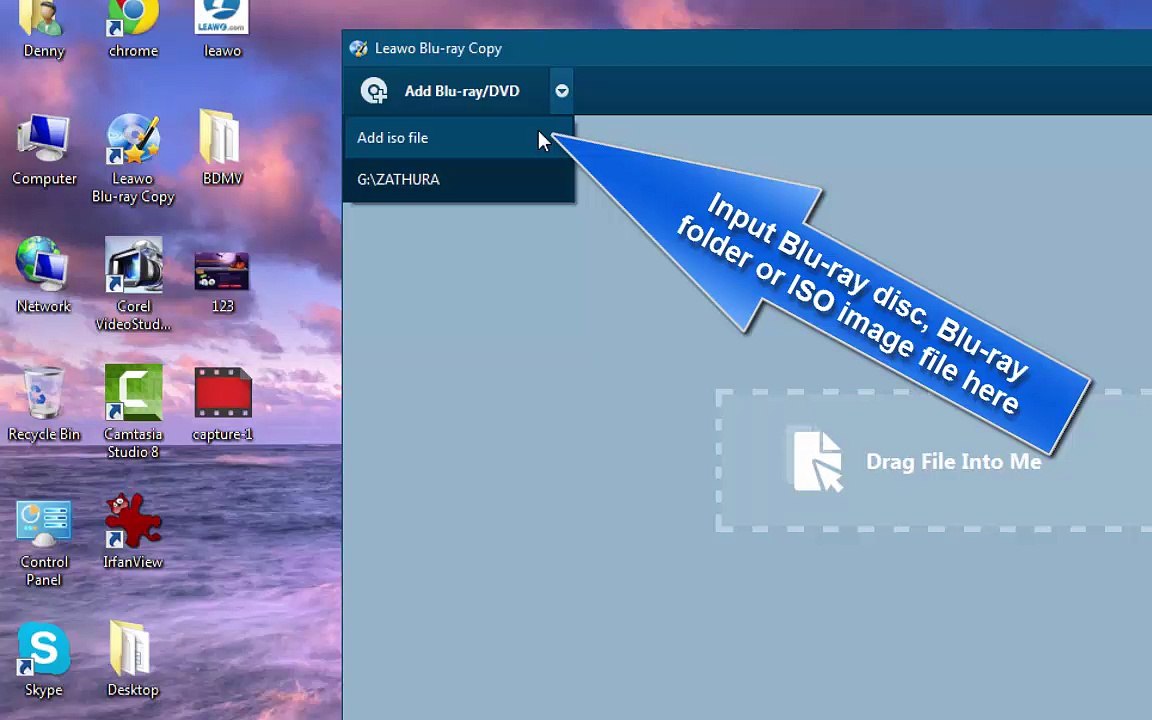Click the file icon in drop zone

tap(816, 459)
